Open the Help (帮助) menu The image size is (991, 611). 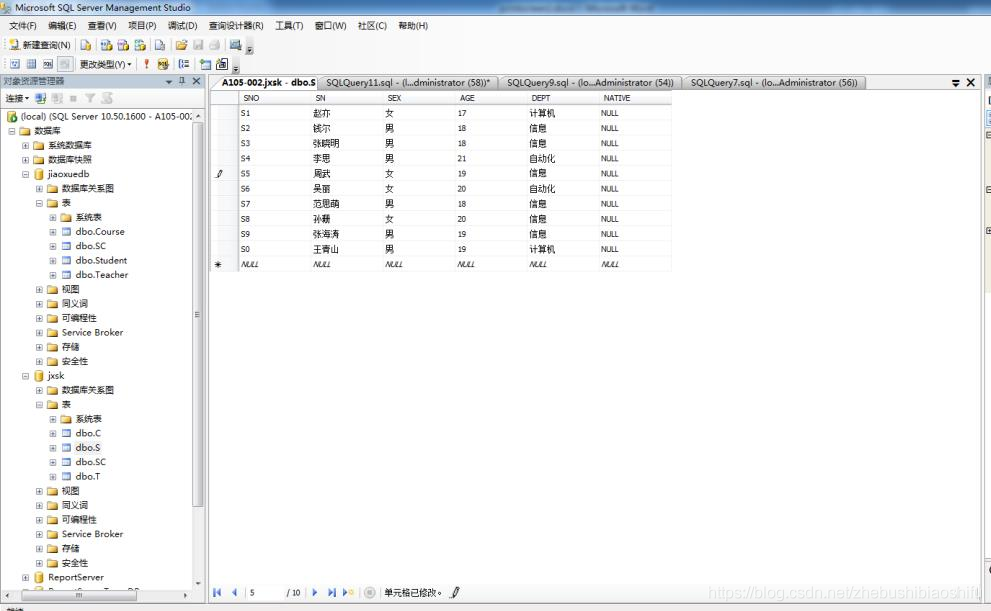pyautogui.click(x=413, y=25)
